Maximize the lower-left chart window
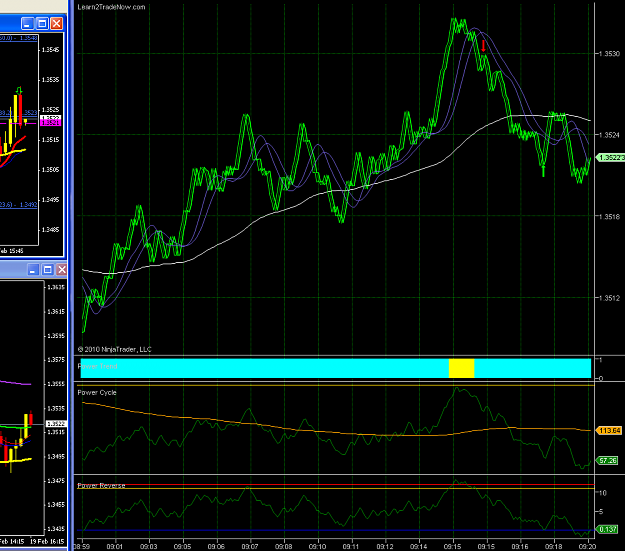The width and height of the screenshot is (625, 551). (x=47, y=270)
